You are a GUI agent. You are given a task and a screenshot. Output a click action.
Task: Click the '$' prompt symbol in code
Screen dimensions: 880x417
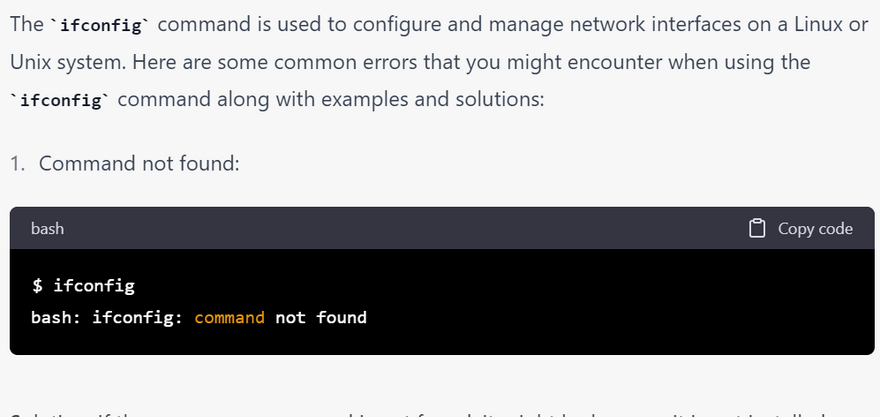[37, 286]
